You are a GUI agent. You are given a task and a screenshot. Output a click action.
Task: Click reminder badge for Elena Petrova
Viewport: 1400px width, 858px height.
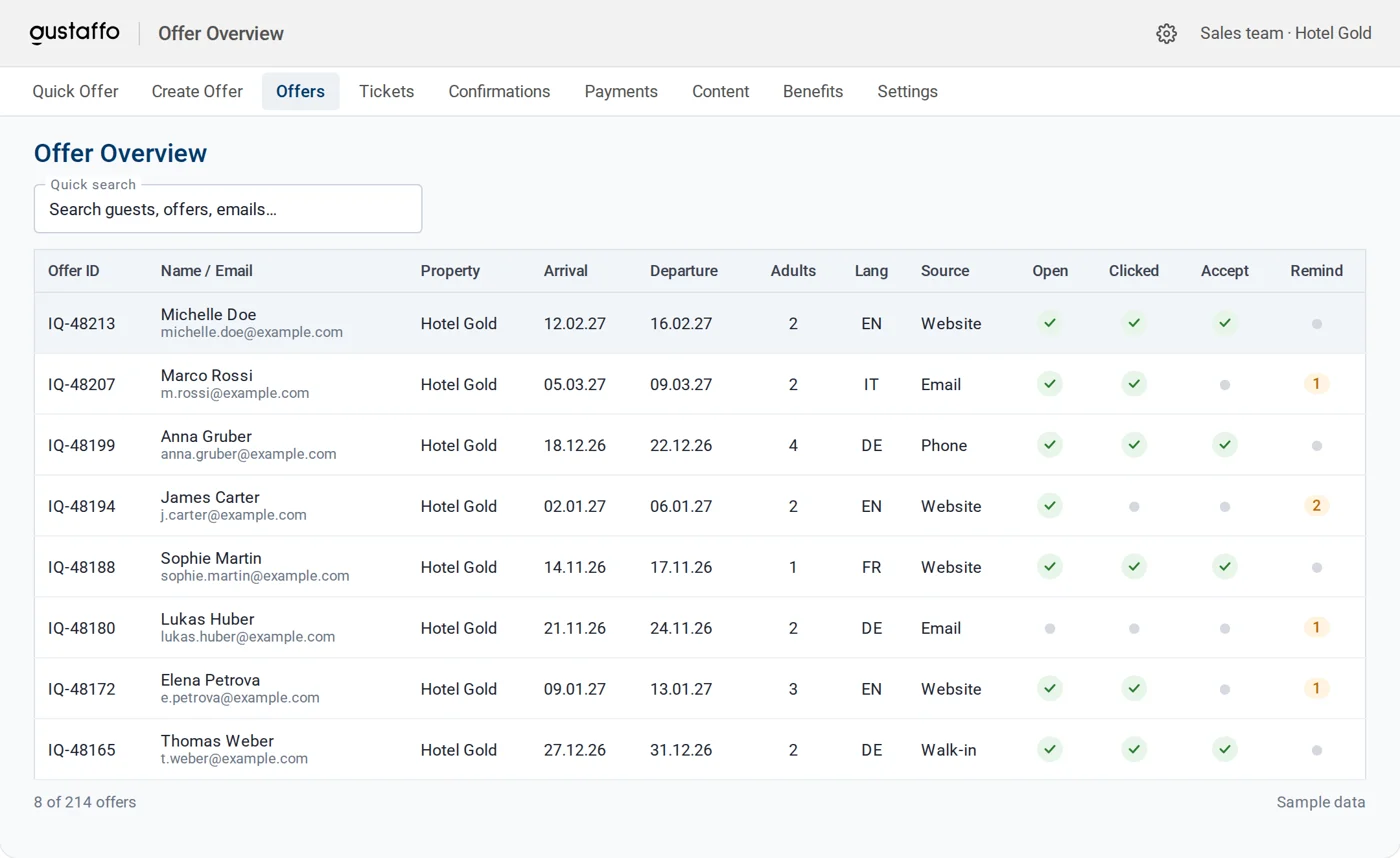(x=1316, y=689)
